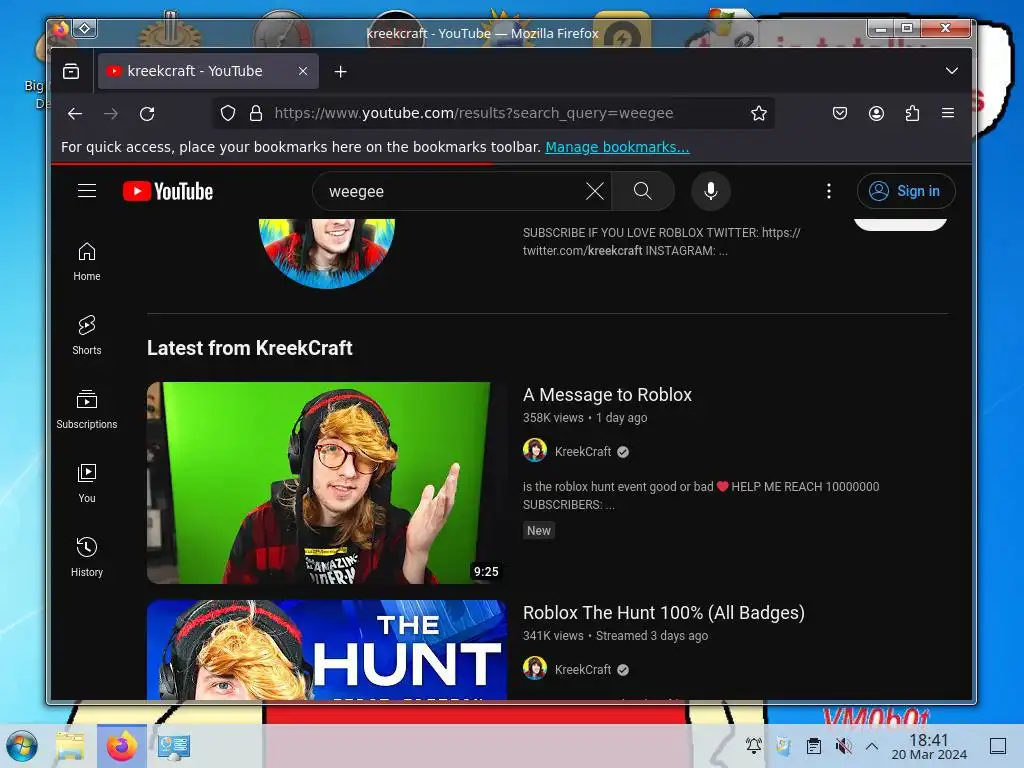
Task: Select the kreekcraft - YouTube tab
Action: [208, 71]
